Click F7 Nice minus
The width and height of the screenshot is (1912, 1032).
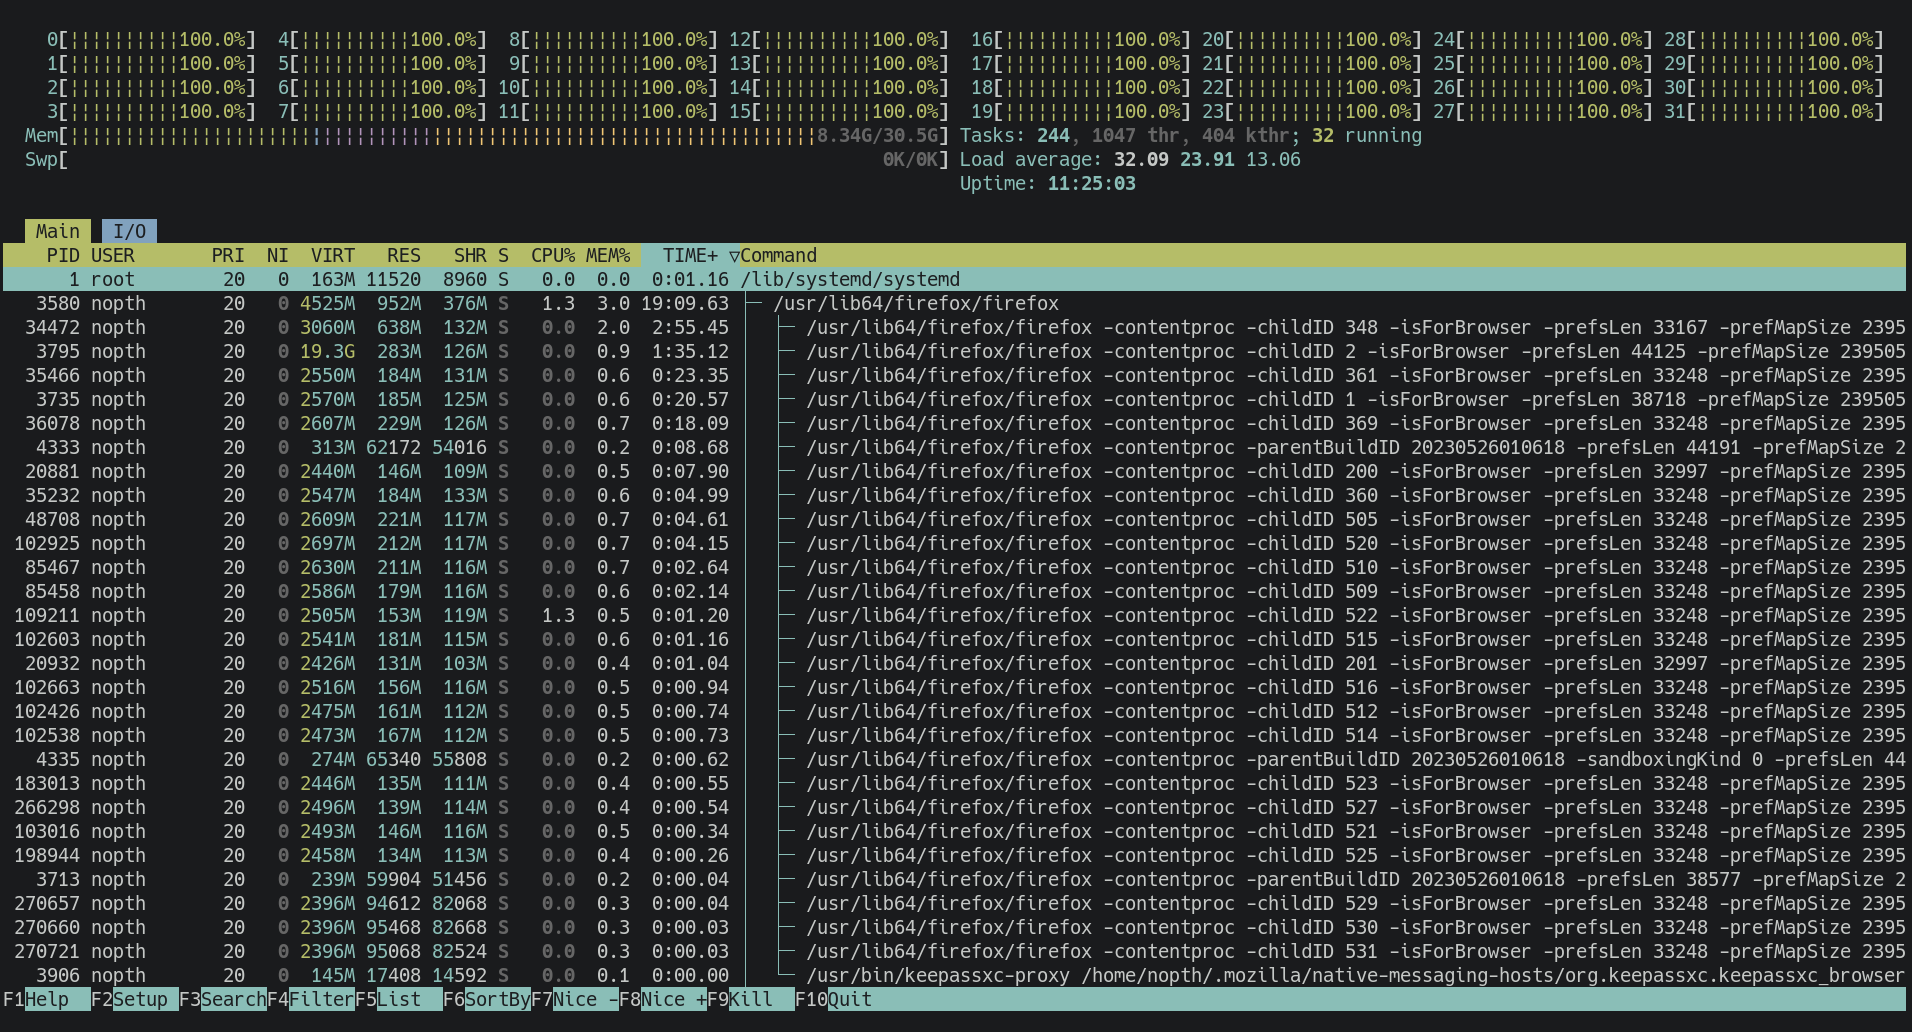click(574, 999)
